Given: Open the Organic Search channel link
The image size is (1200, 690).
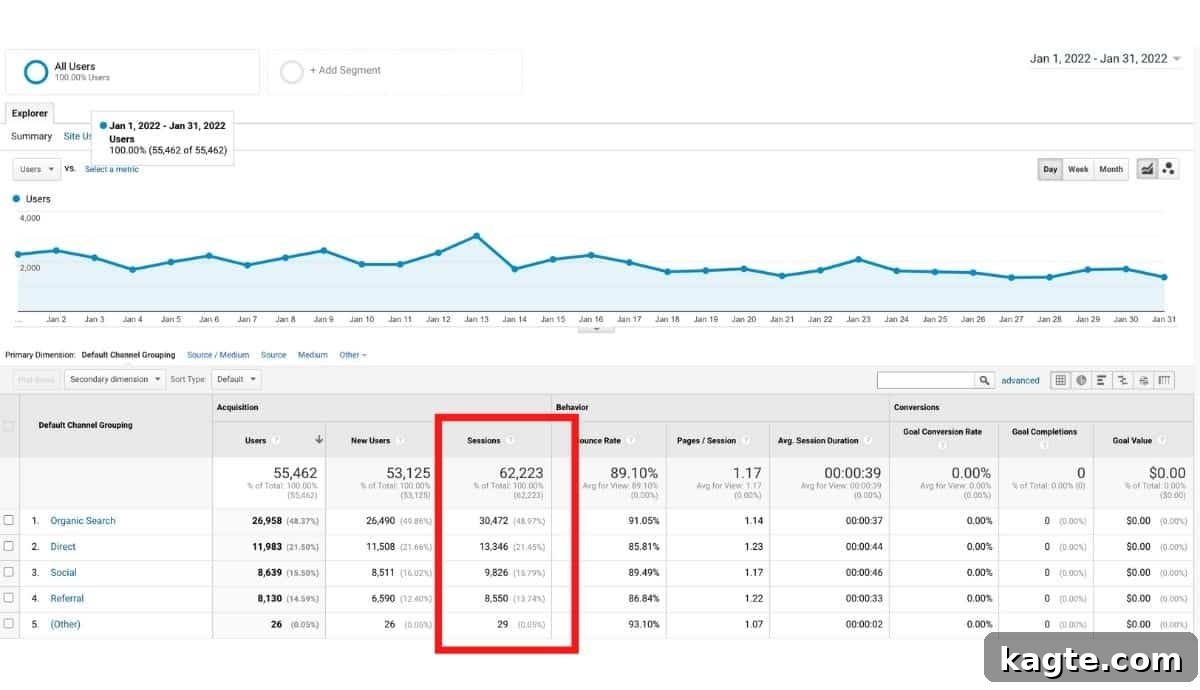Looking at the screenshot, I should [x=83, y=520].
